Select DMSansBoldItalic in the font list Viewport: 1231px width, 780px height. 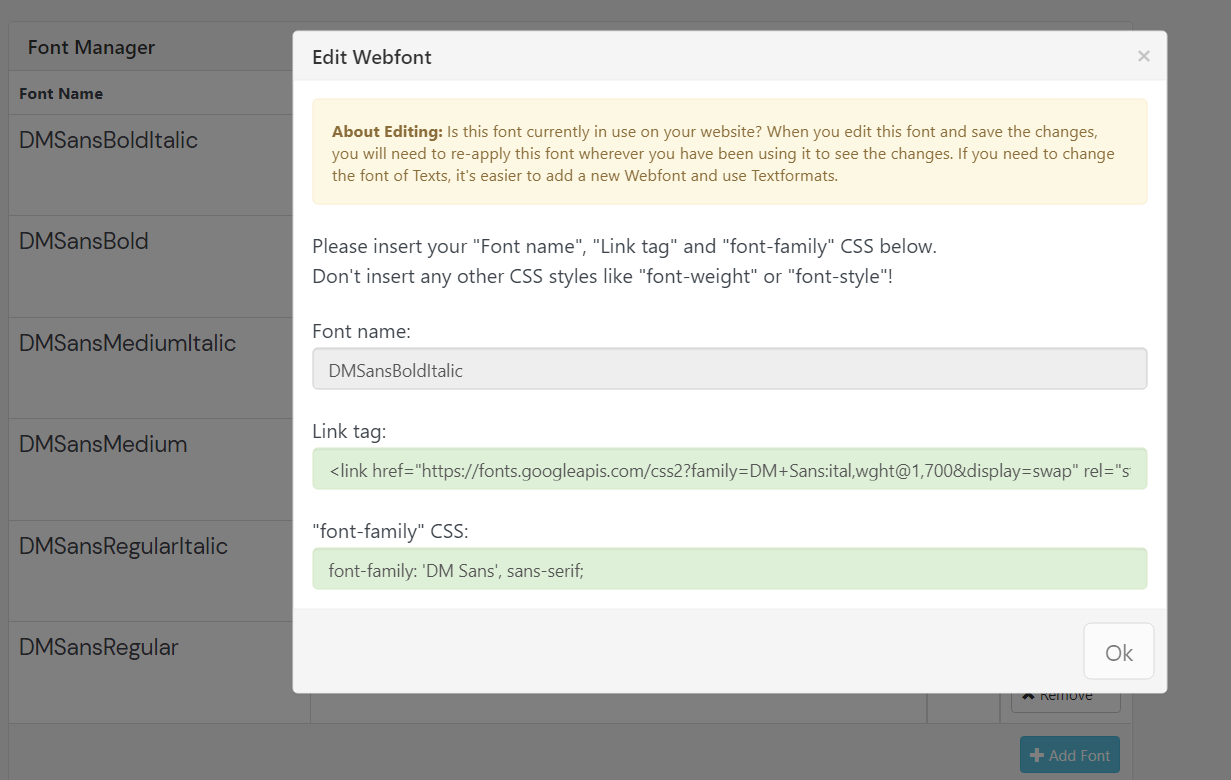(108, 140)
